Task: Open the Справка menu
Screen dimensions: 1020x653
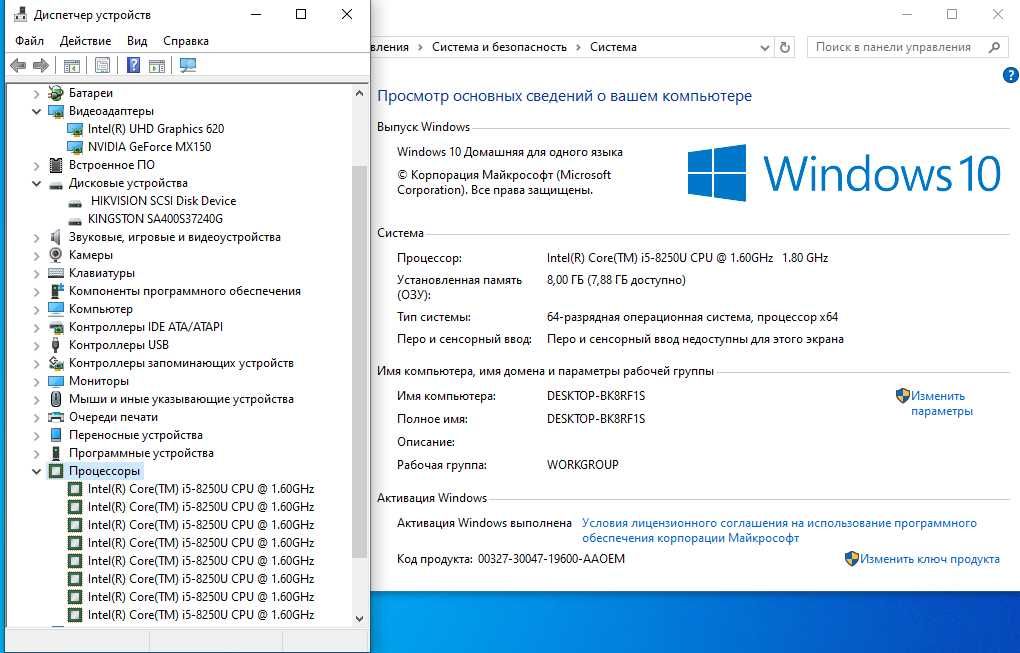Action: (x=186, y=41)
